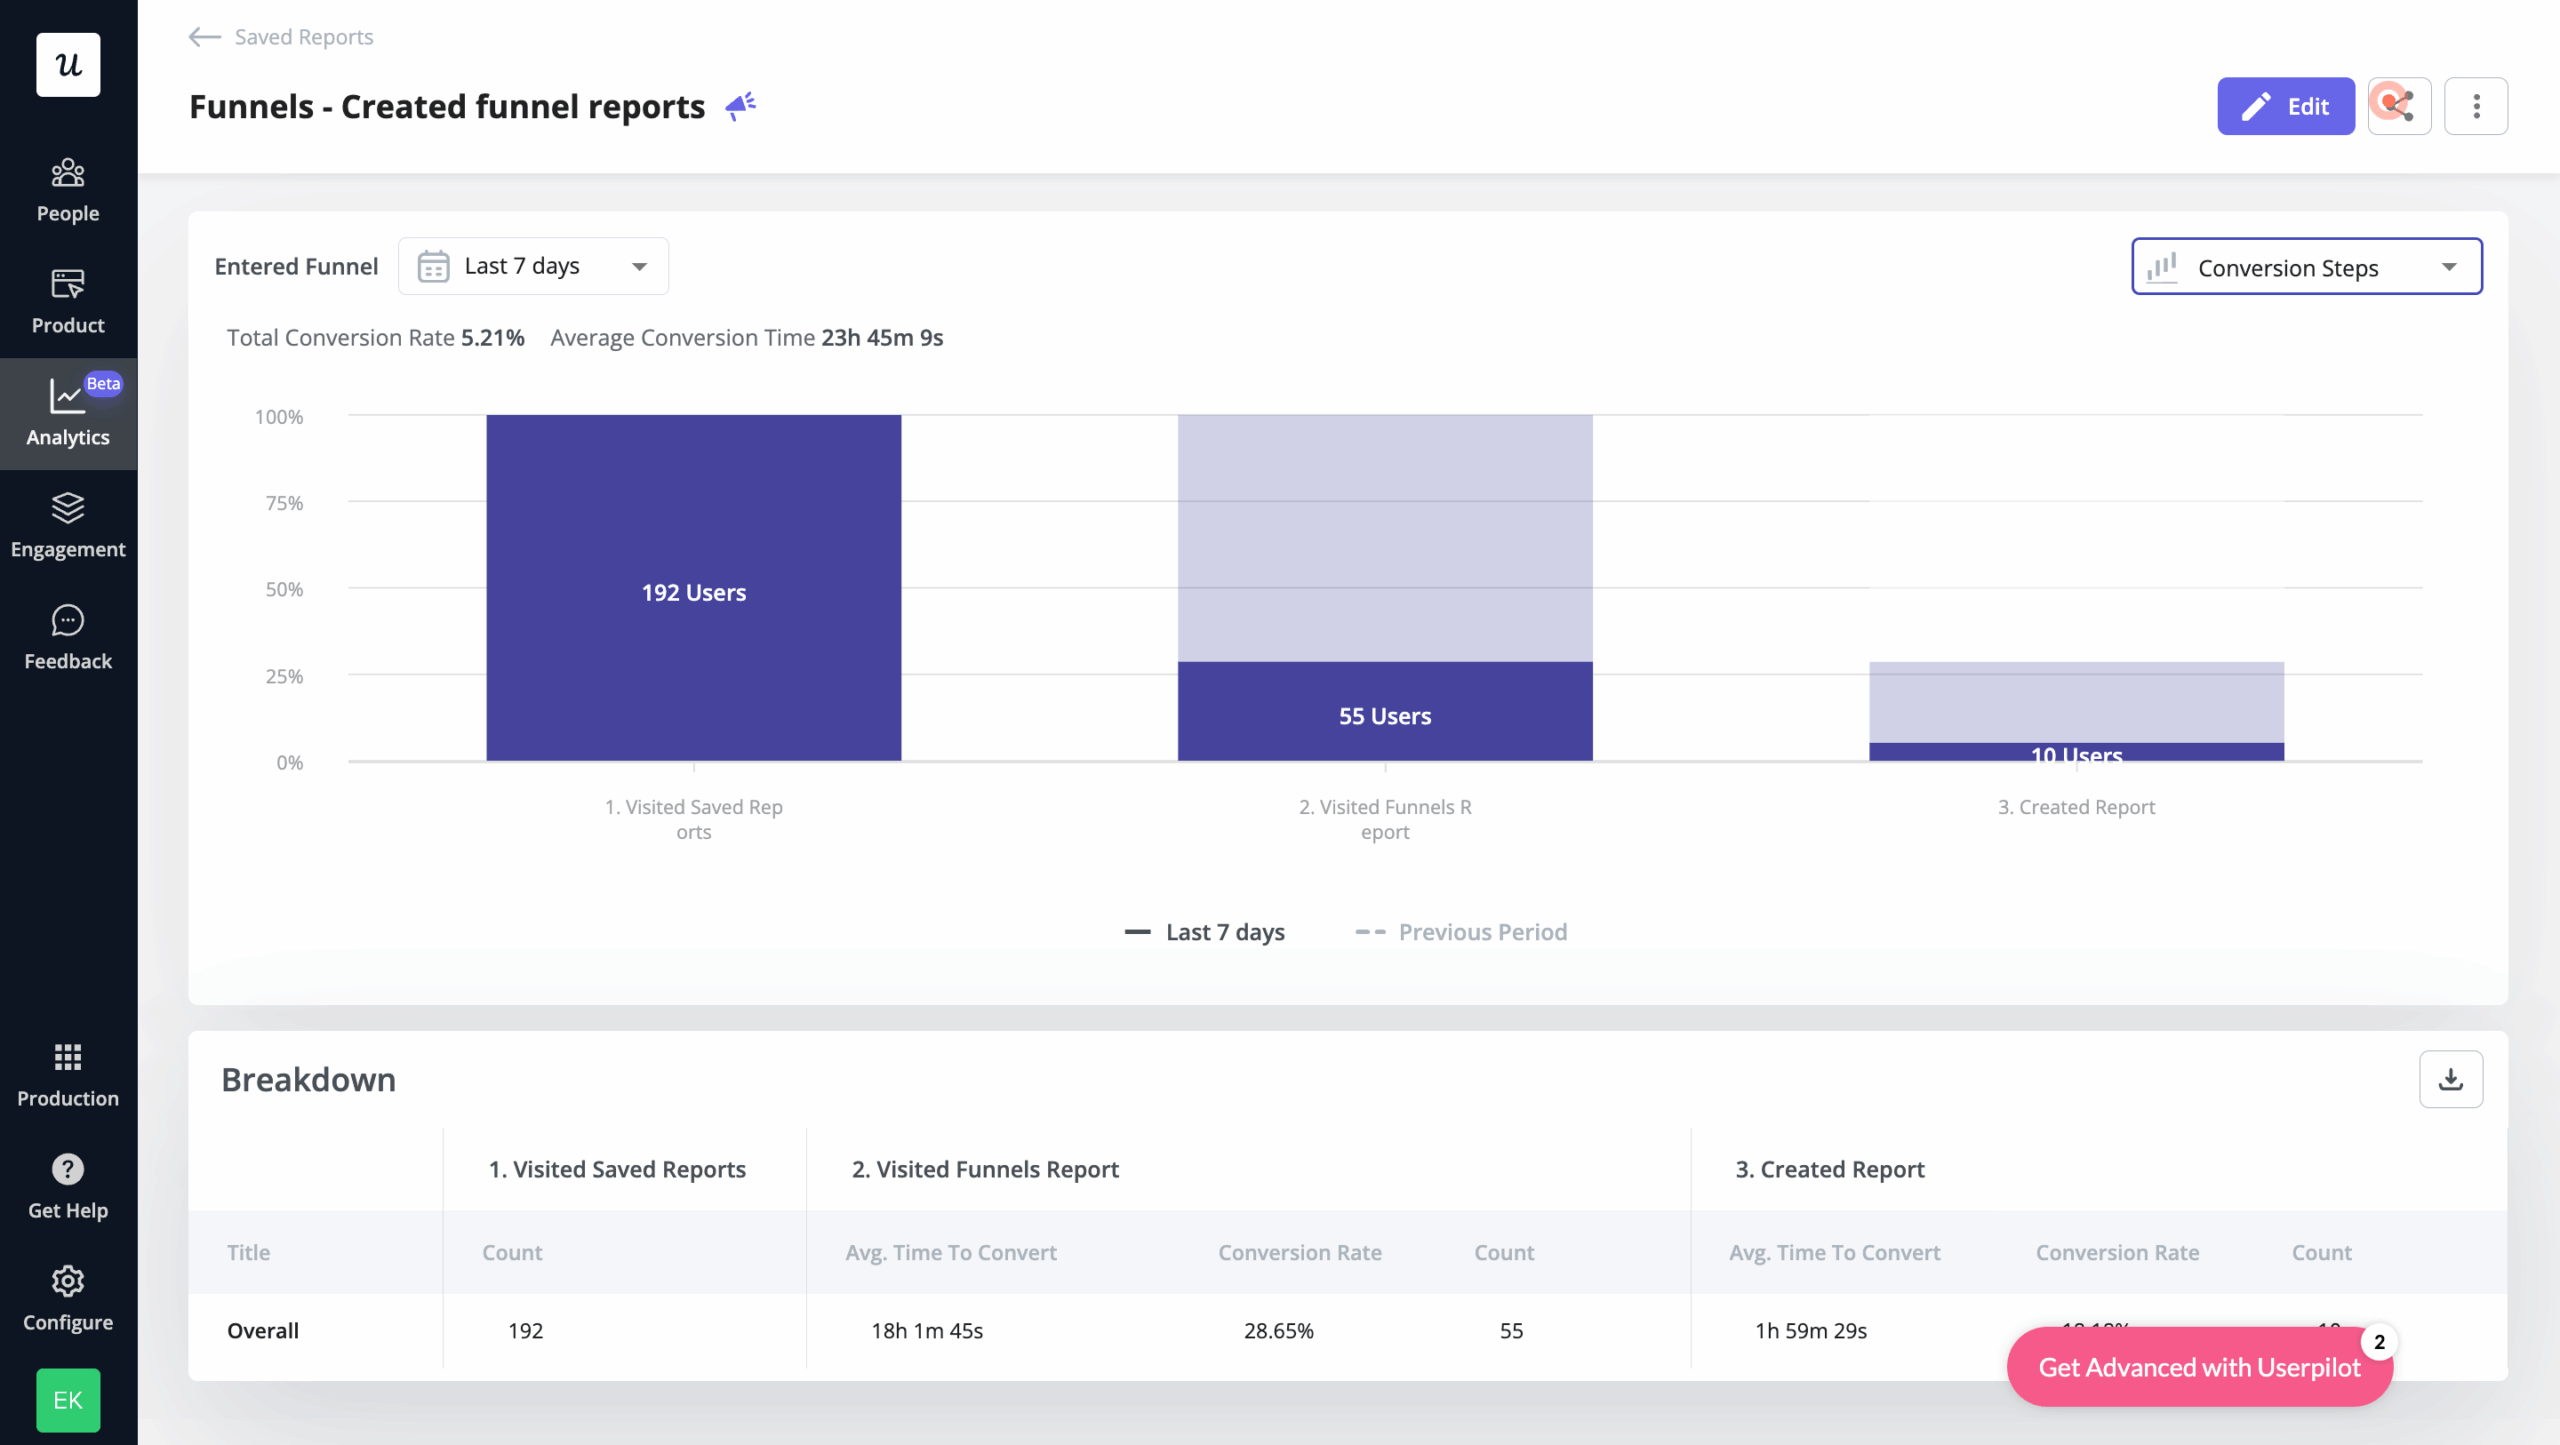
Task: Open the Analytics Beta section
Action: (x=68, y=413)
